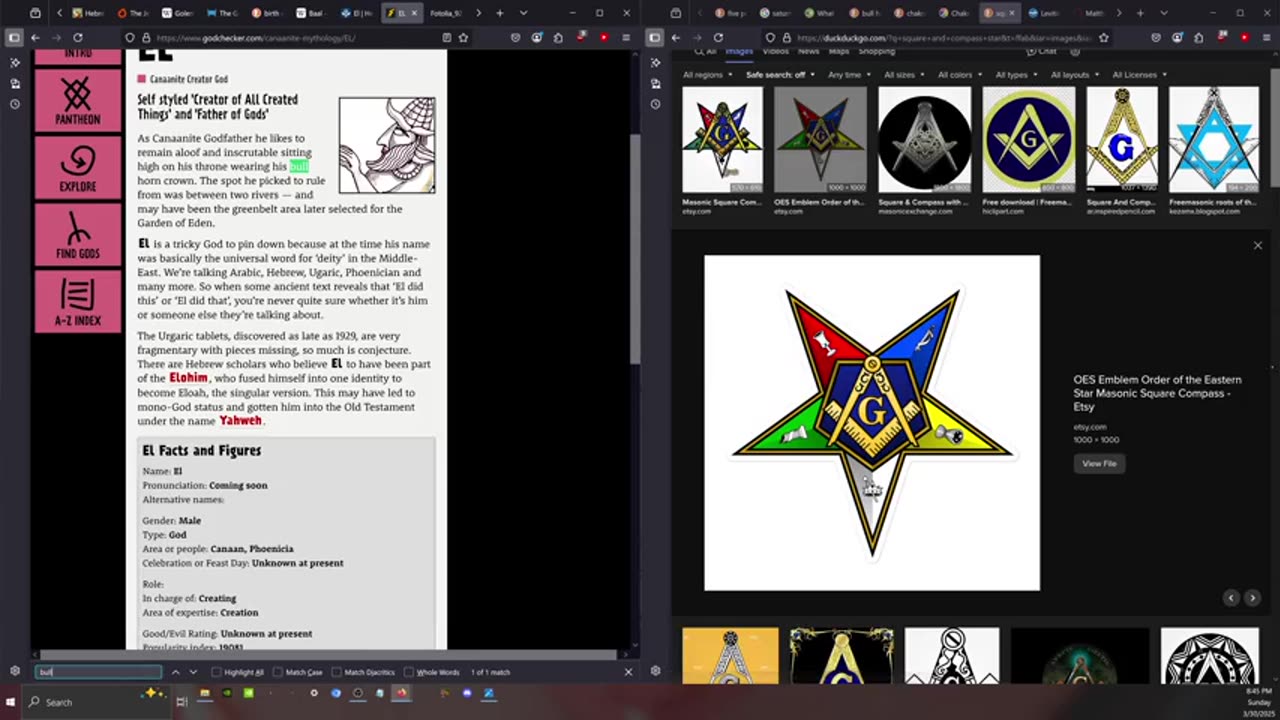This screenshot has width=1280, height=720.
Task: Toggle left browser sidebar panel button
Action: (x=14, y=37)
